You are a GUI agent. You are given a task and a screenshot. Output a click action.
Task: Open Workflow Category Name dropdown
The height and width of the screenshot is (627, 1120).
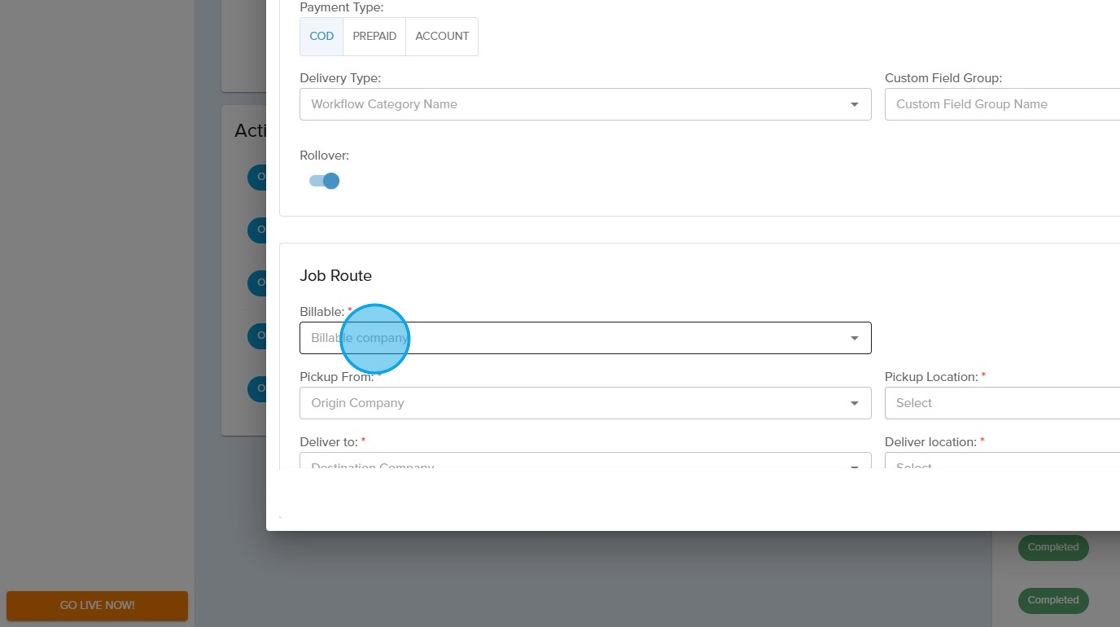tap(570, 104)
